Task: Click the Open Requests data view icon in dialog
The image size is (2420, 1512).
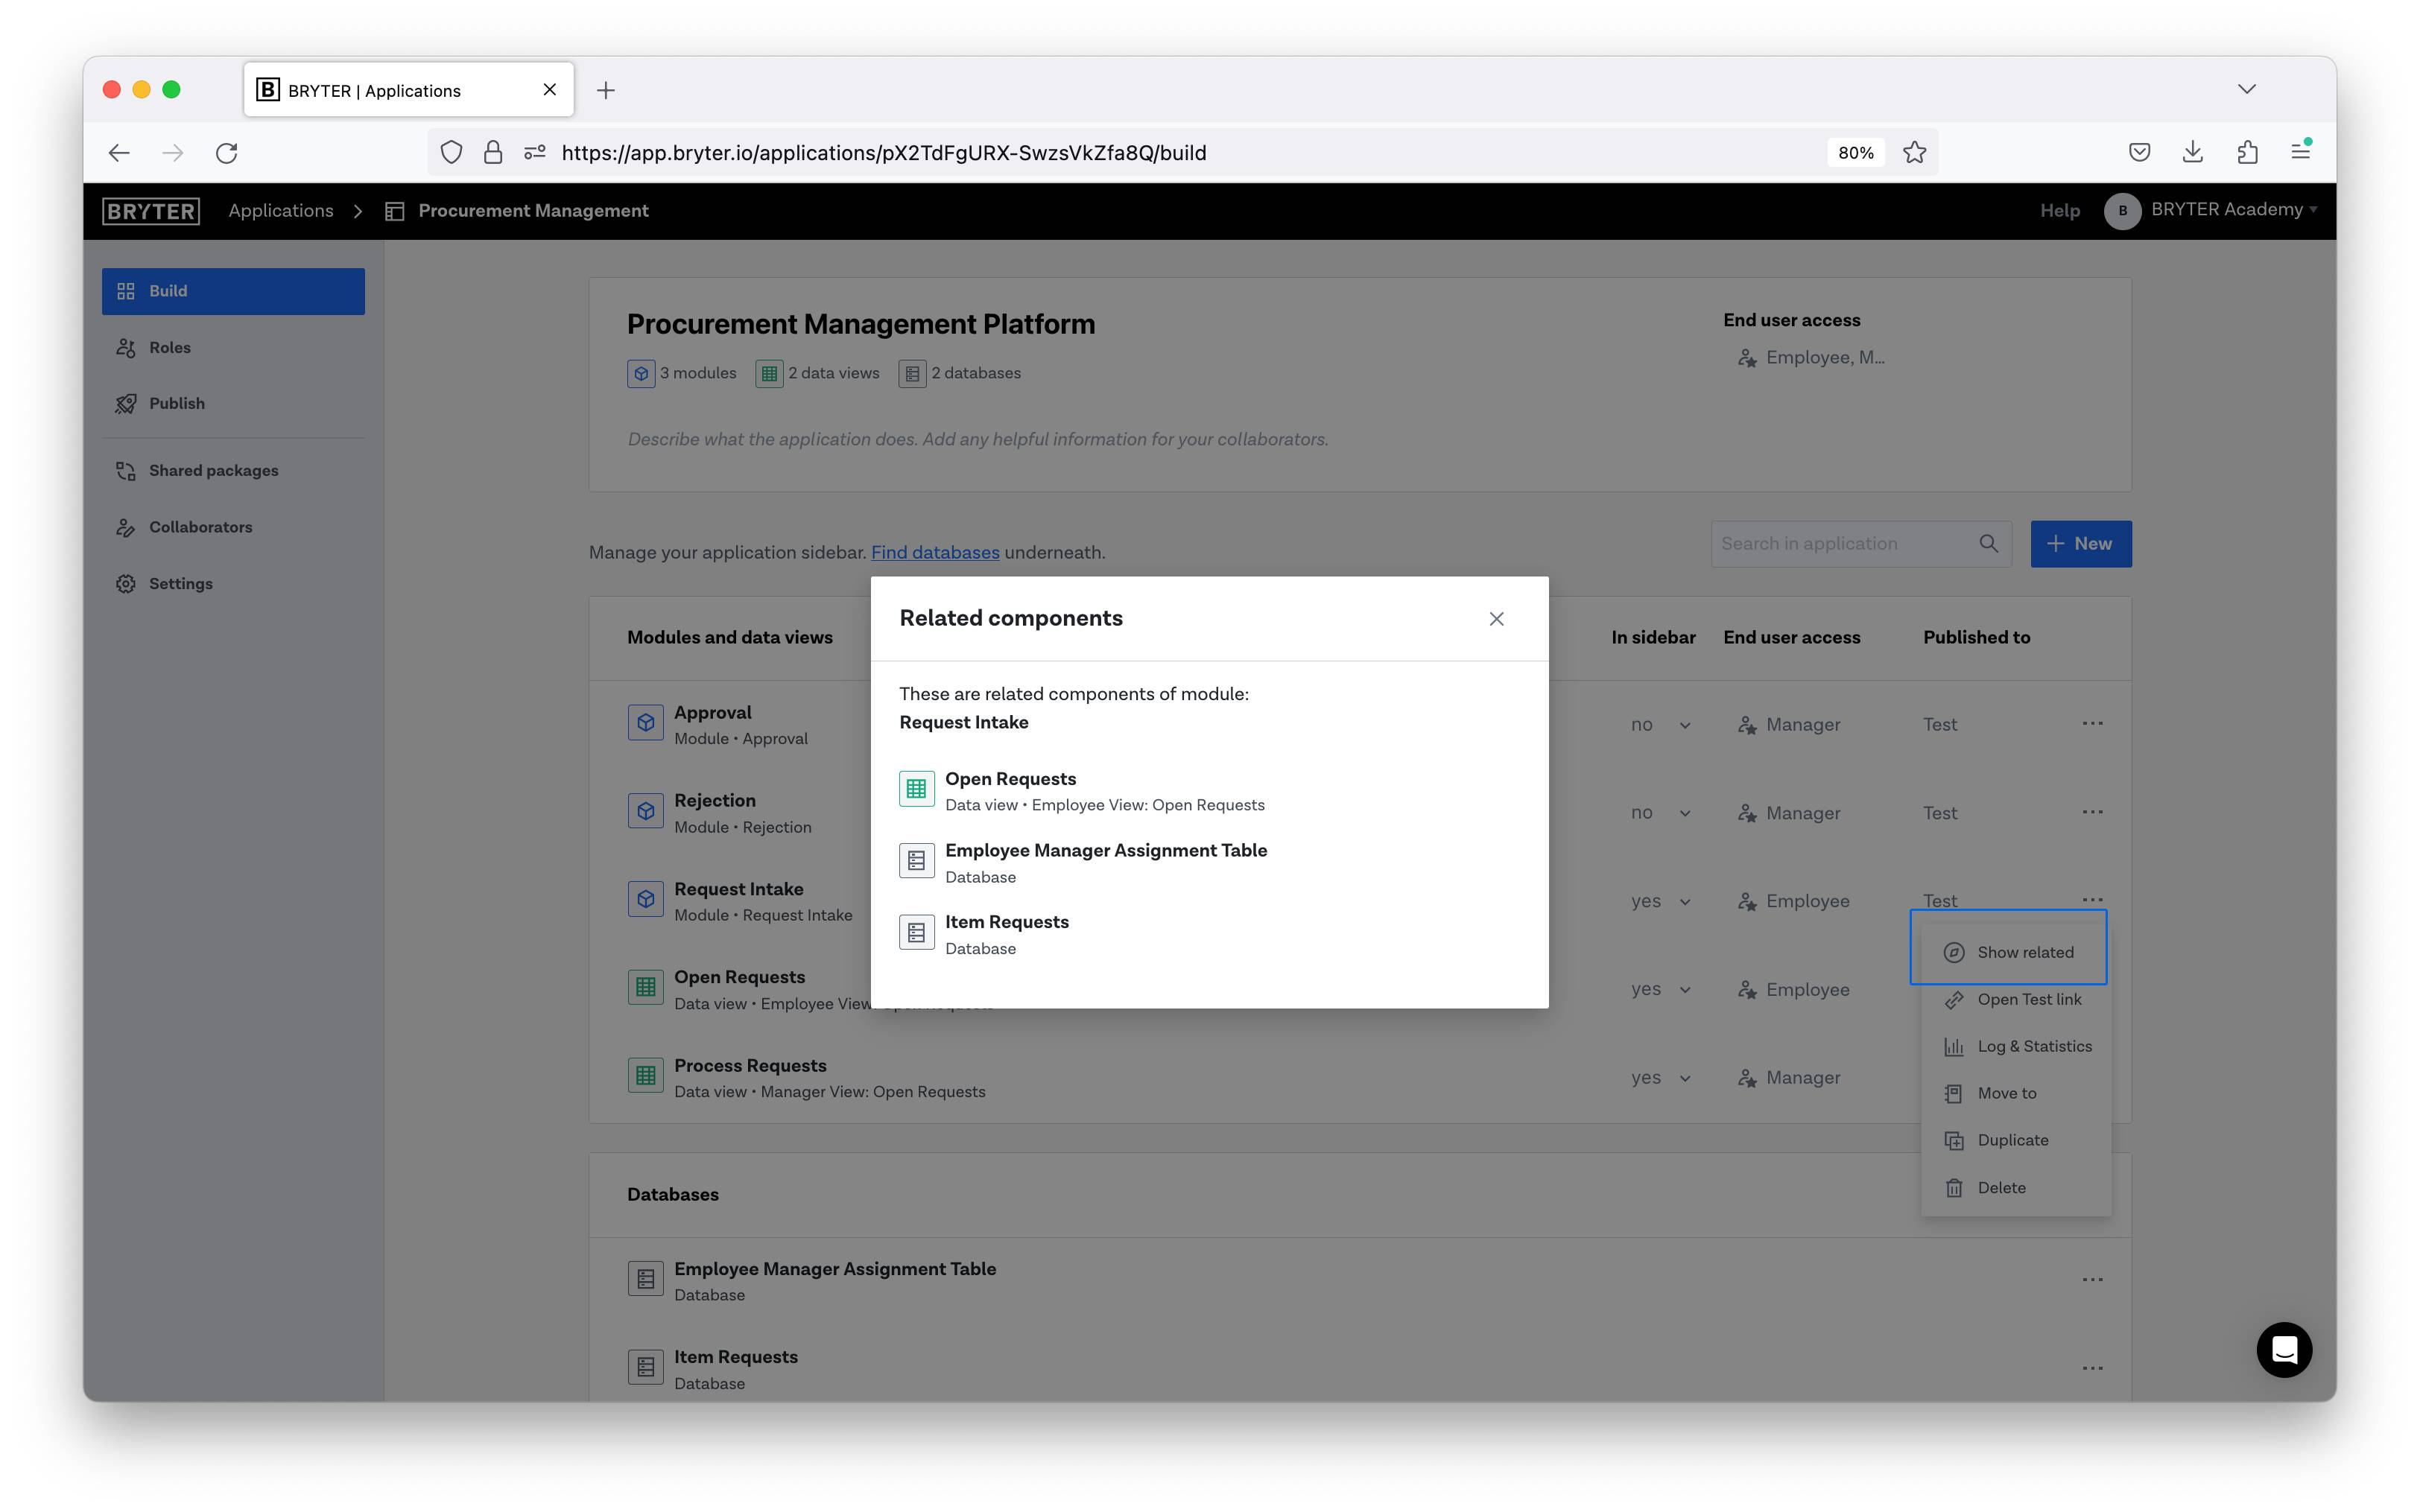Action: coord(916,788)
